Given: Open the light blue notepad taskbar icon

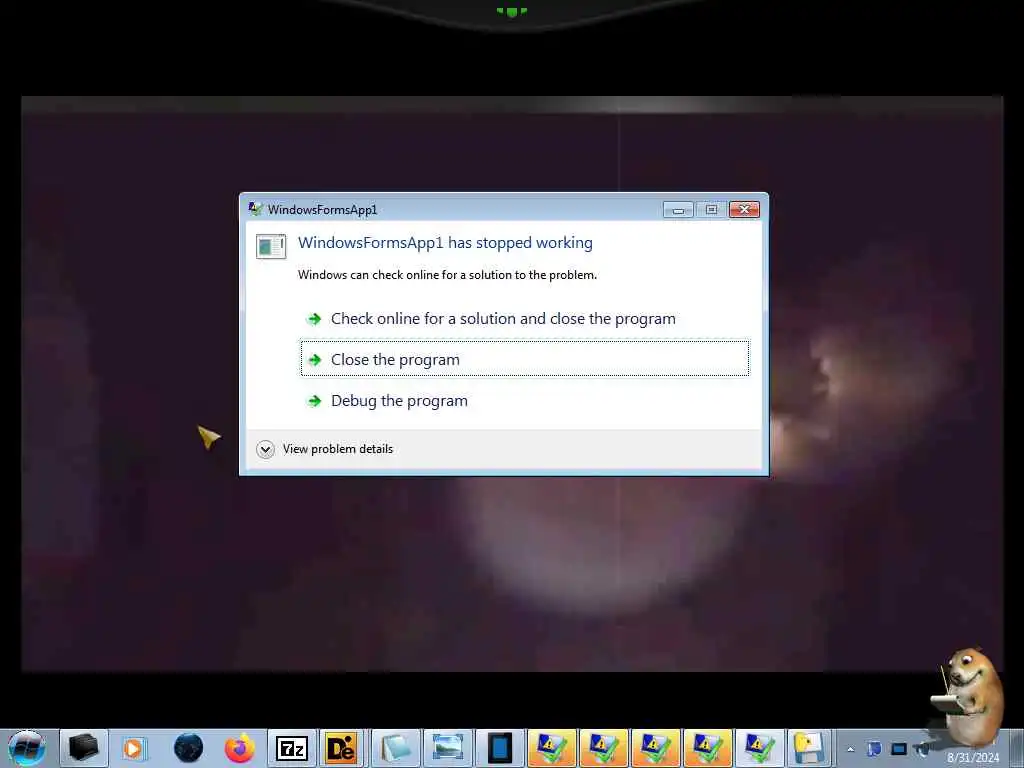Looking at the screenshot, I should pyautogui.click(x=396, y=748).
